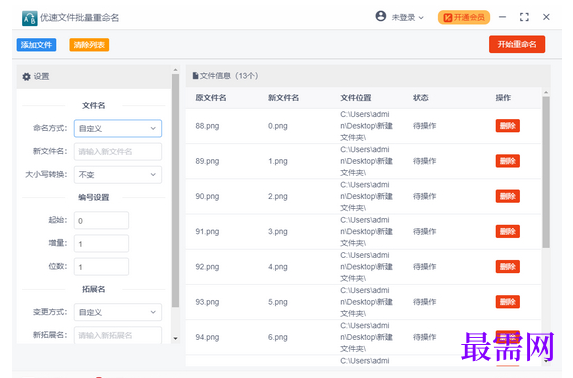
Task: Click 待操作 status in 91.png row
Action: pos(425,231)
